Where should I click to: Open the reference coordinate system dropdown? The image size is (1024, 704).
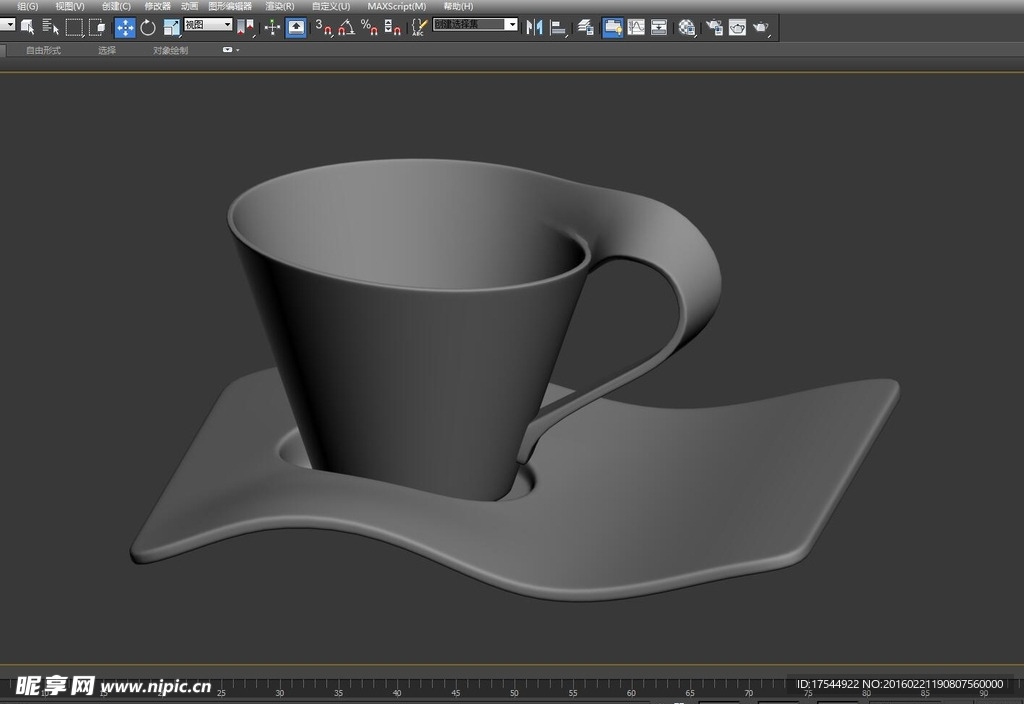pos(208,24)
